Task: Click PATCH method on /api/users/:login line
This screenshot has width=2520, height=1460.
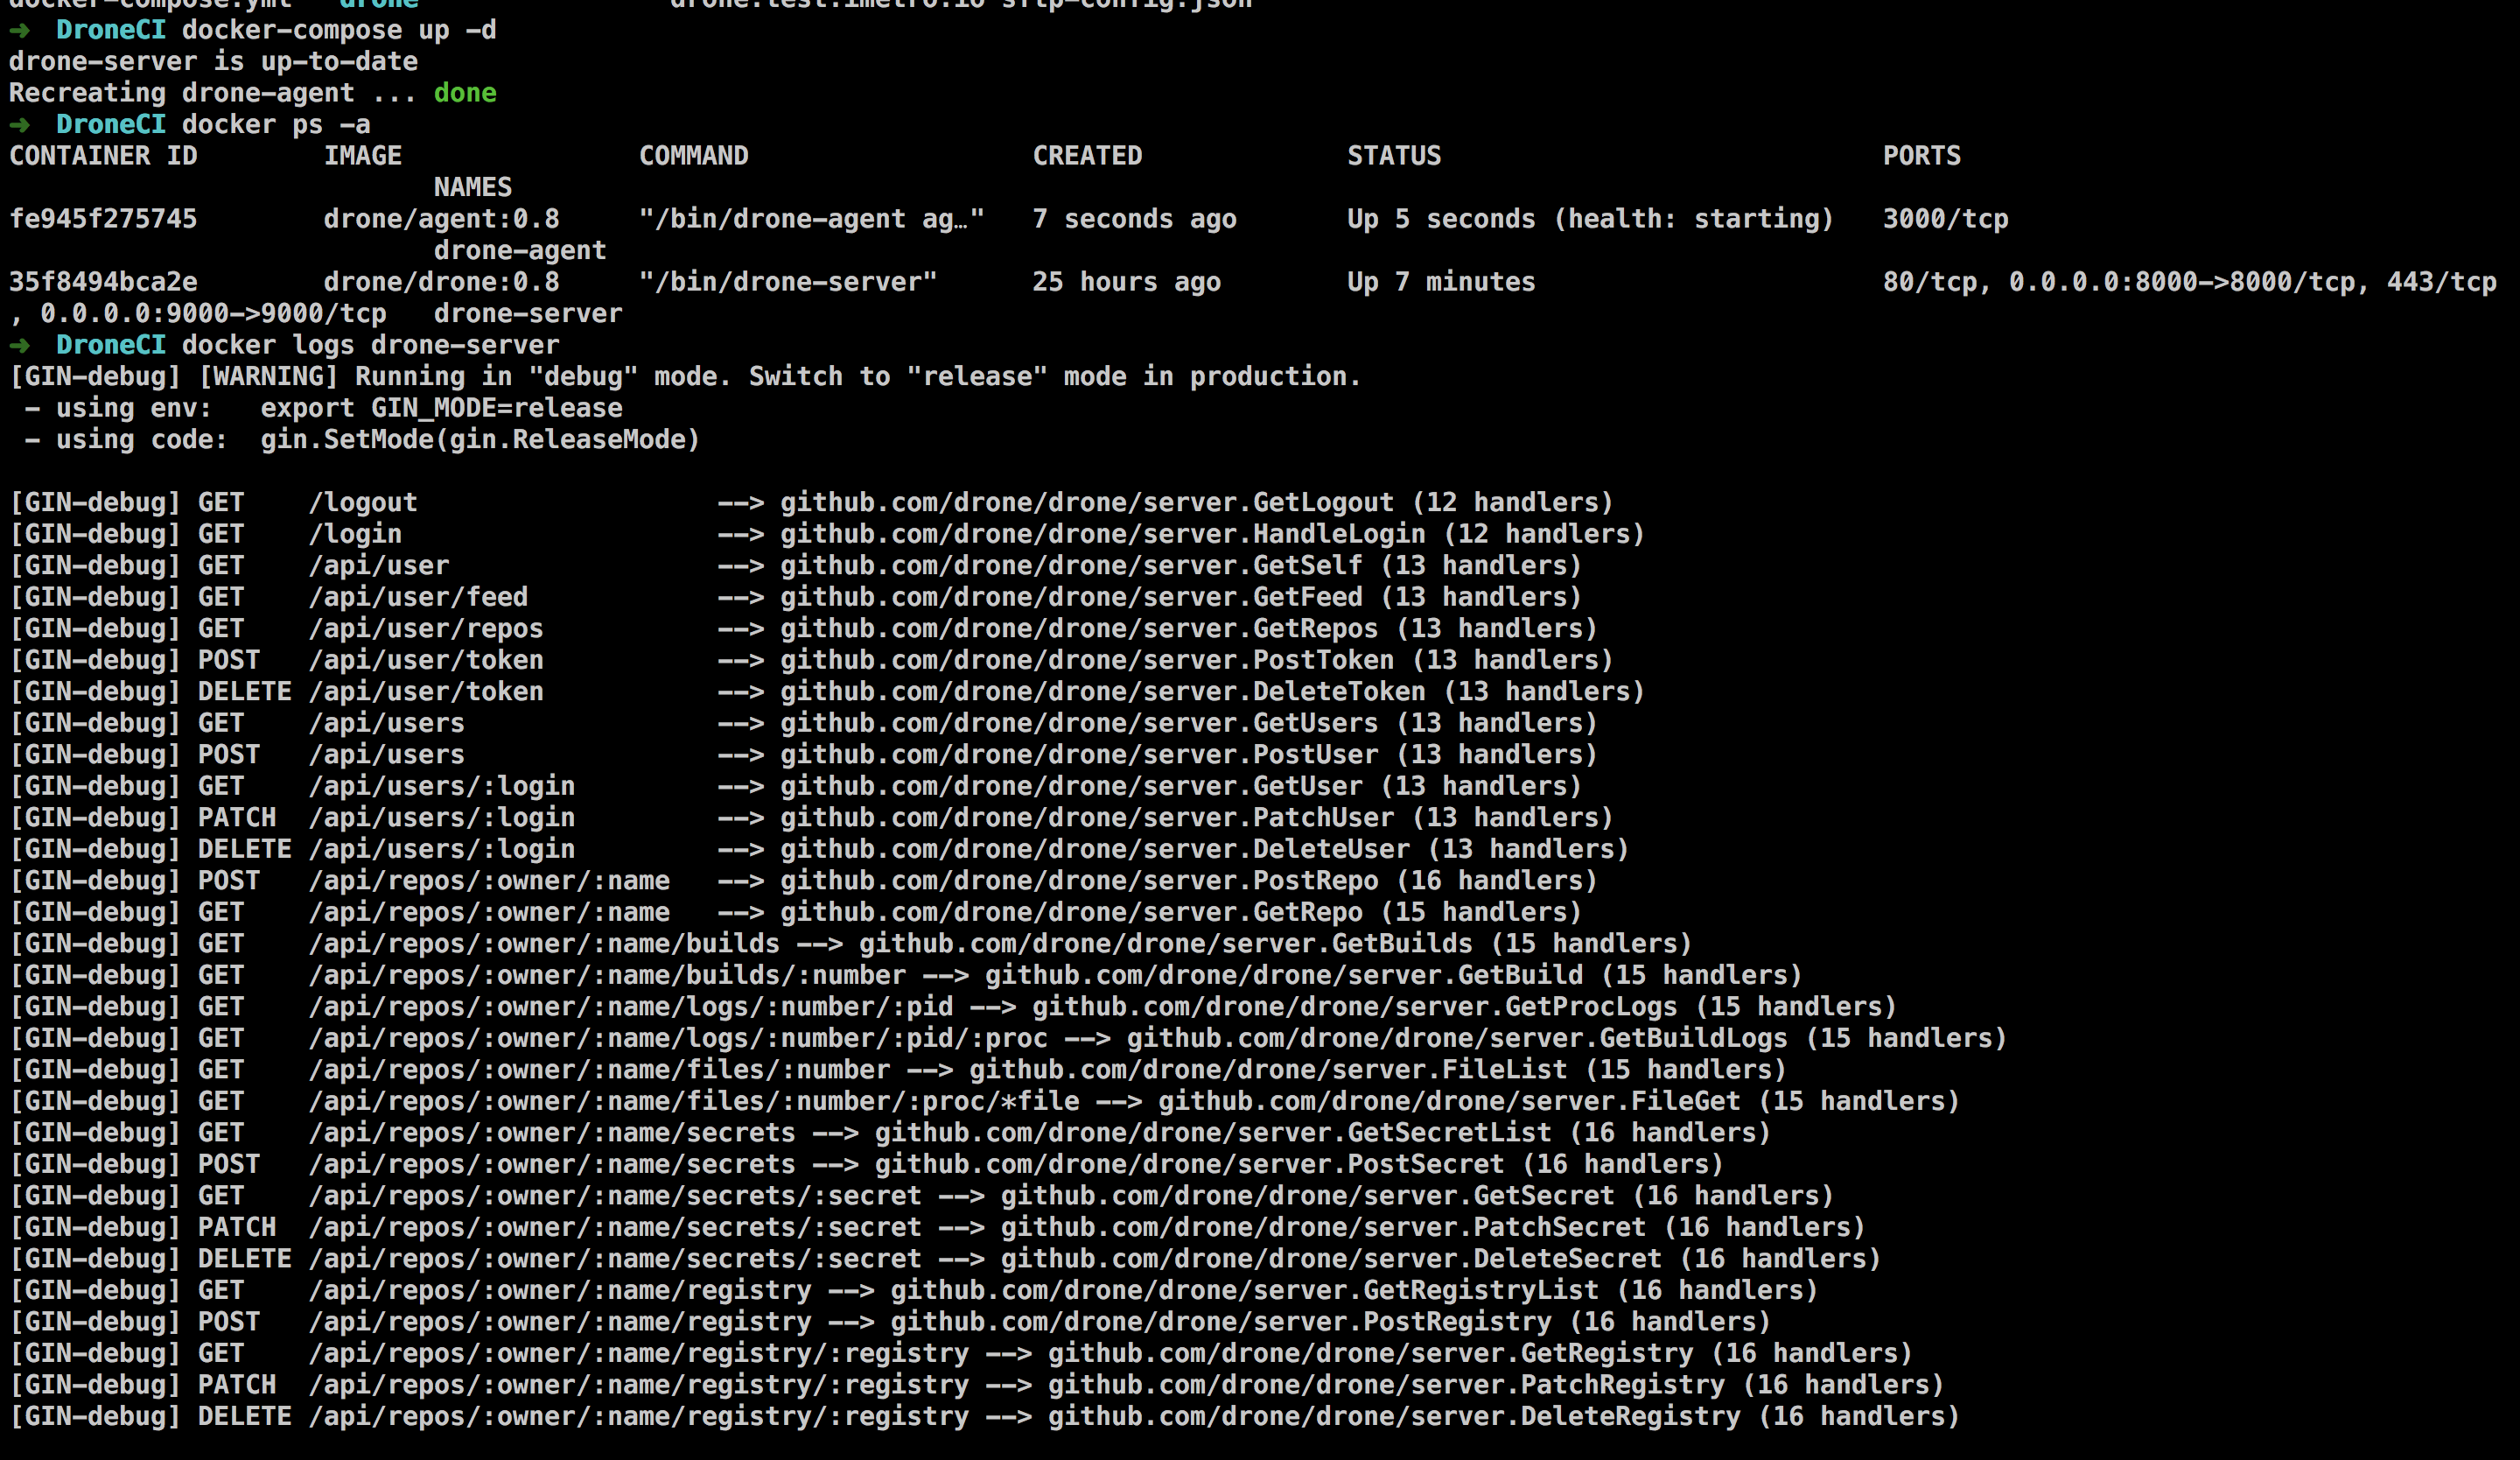Action: click(236, 818)
